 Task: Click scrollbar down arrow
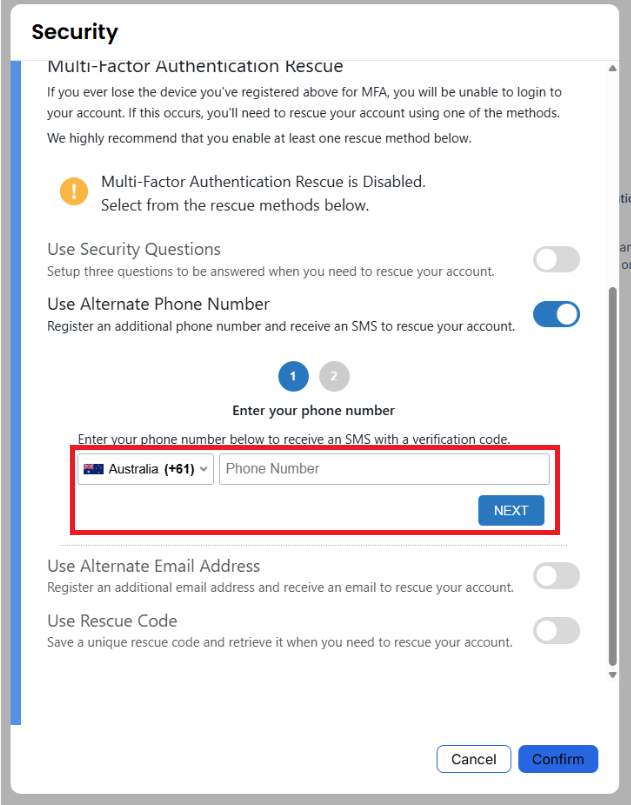613,675
